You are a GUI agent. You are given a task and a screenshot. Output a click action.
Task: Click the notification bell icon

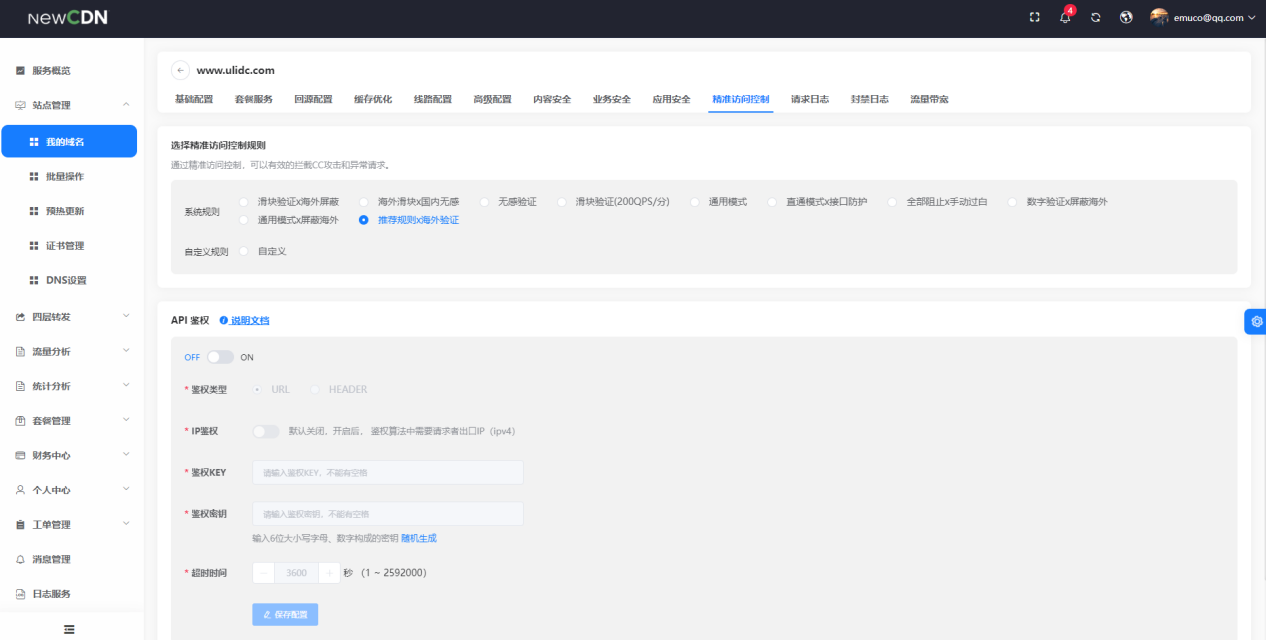click(1065, 18)
